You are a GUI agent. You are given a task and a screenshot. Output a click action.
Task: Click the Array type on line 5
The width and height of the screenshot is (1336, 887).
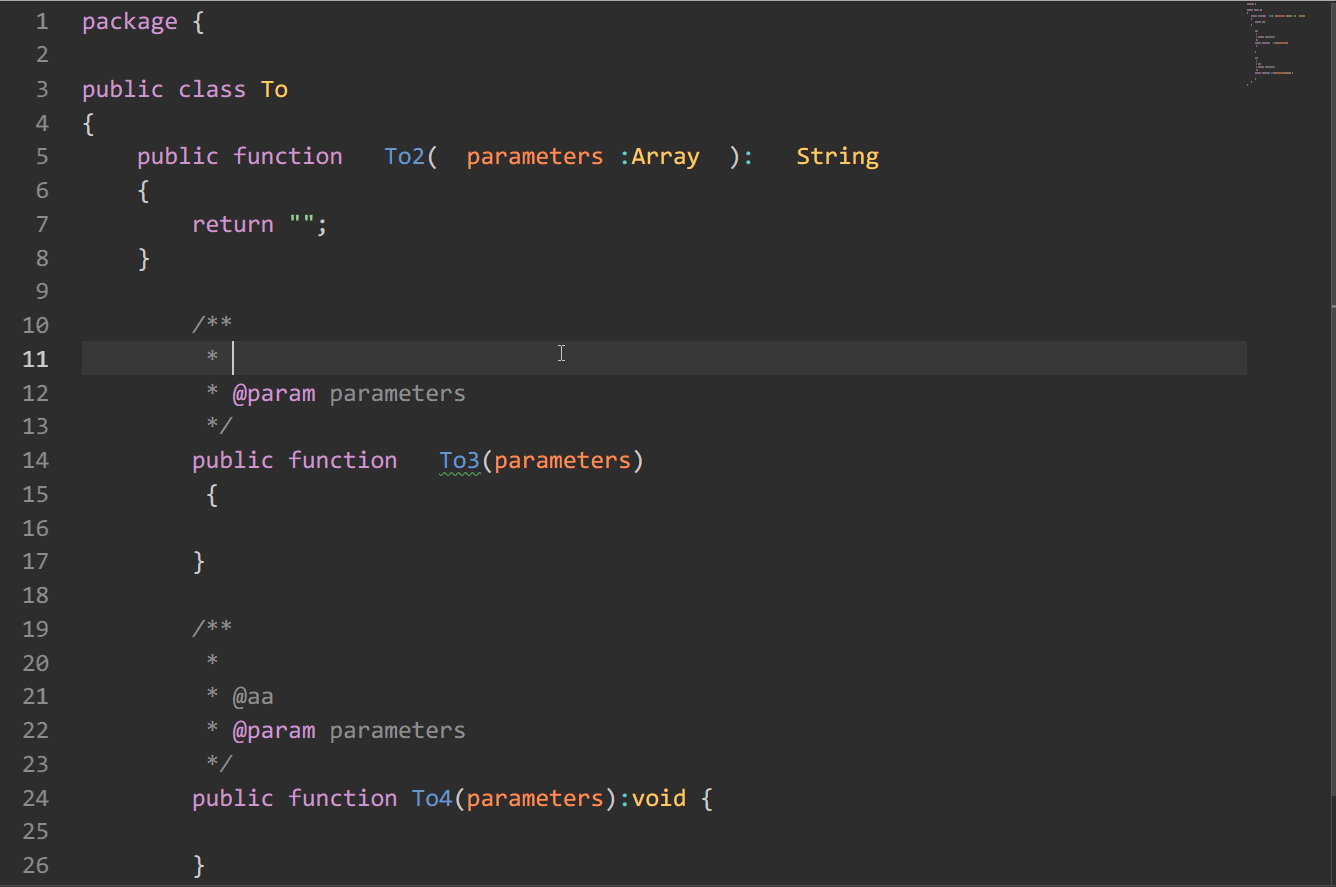pos(665,157)
